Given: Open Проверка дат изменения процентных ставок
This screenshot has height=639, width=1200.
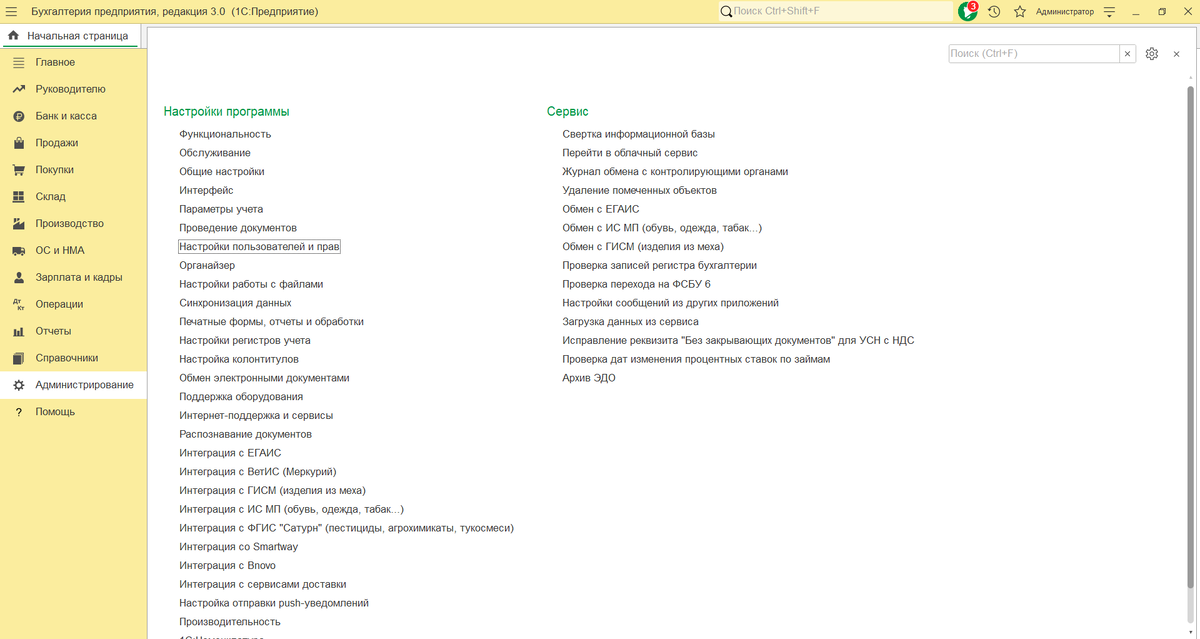Looking at the screenshot, I should point(696,359).
